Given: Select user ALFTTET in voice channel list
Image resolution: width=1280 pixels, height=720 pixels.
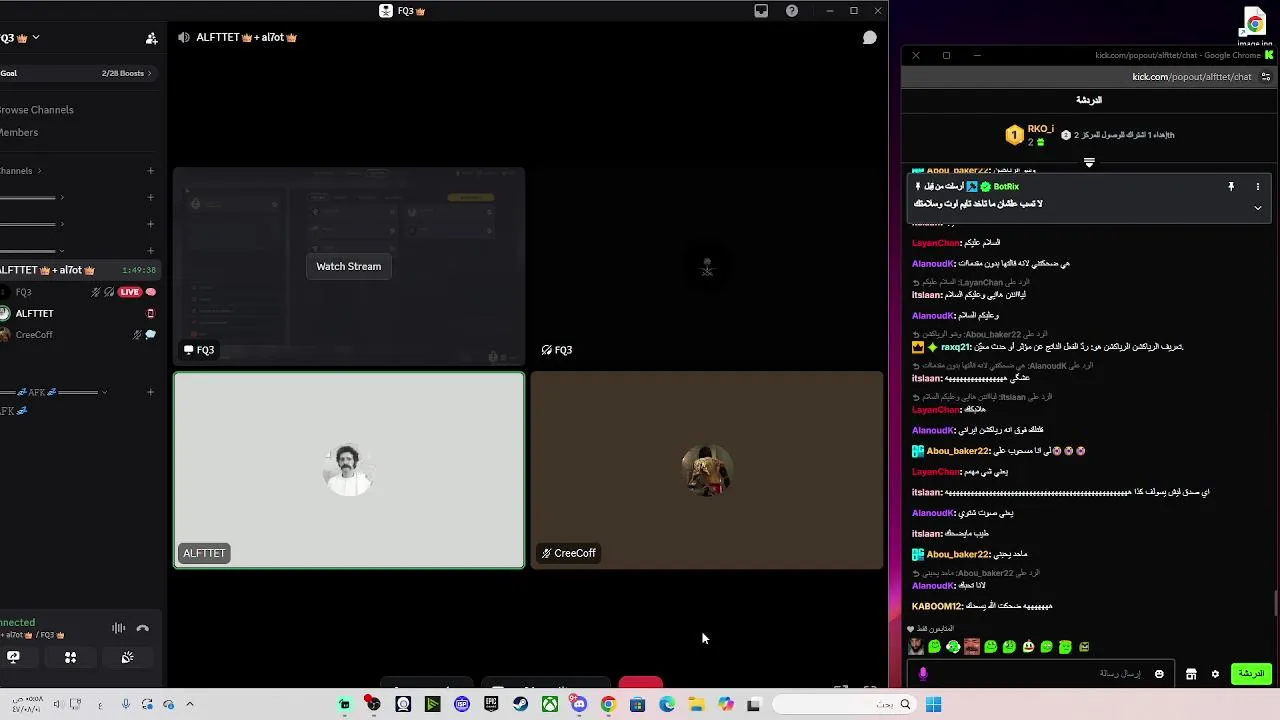Looking at the screenshot, I should [78, 313].
